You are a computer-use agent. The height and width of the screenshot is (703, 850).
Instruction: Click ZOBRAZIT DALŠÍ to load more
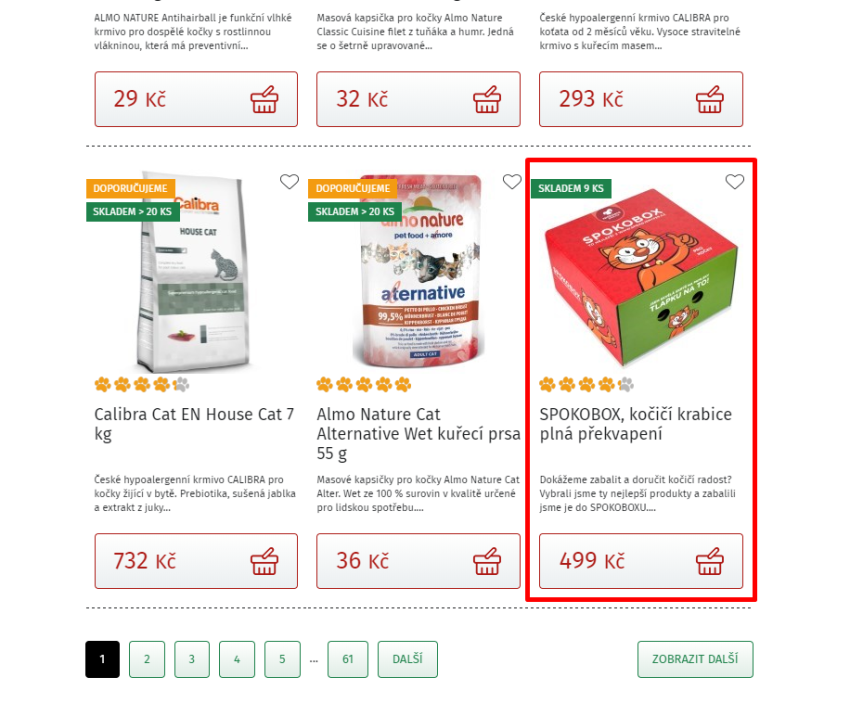(696, 659)
